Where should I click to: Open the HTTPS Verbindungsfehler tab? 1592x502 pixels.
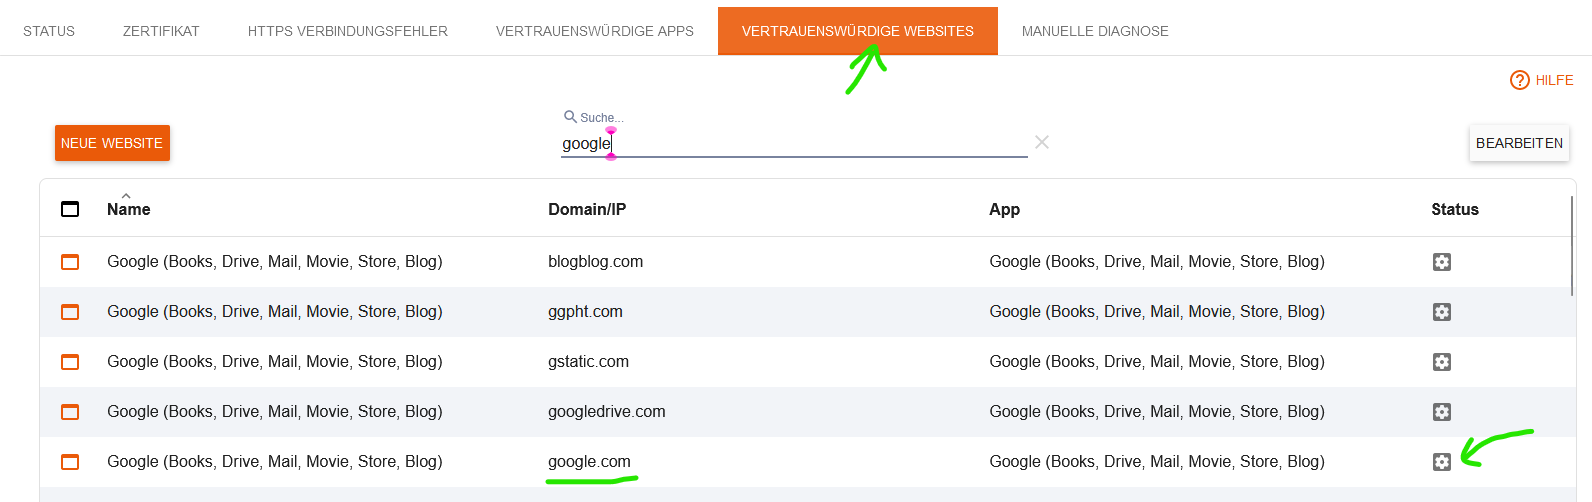(x=348, y=31)
